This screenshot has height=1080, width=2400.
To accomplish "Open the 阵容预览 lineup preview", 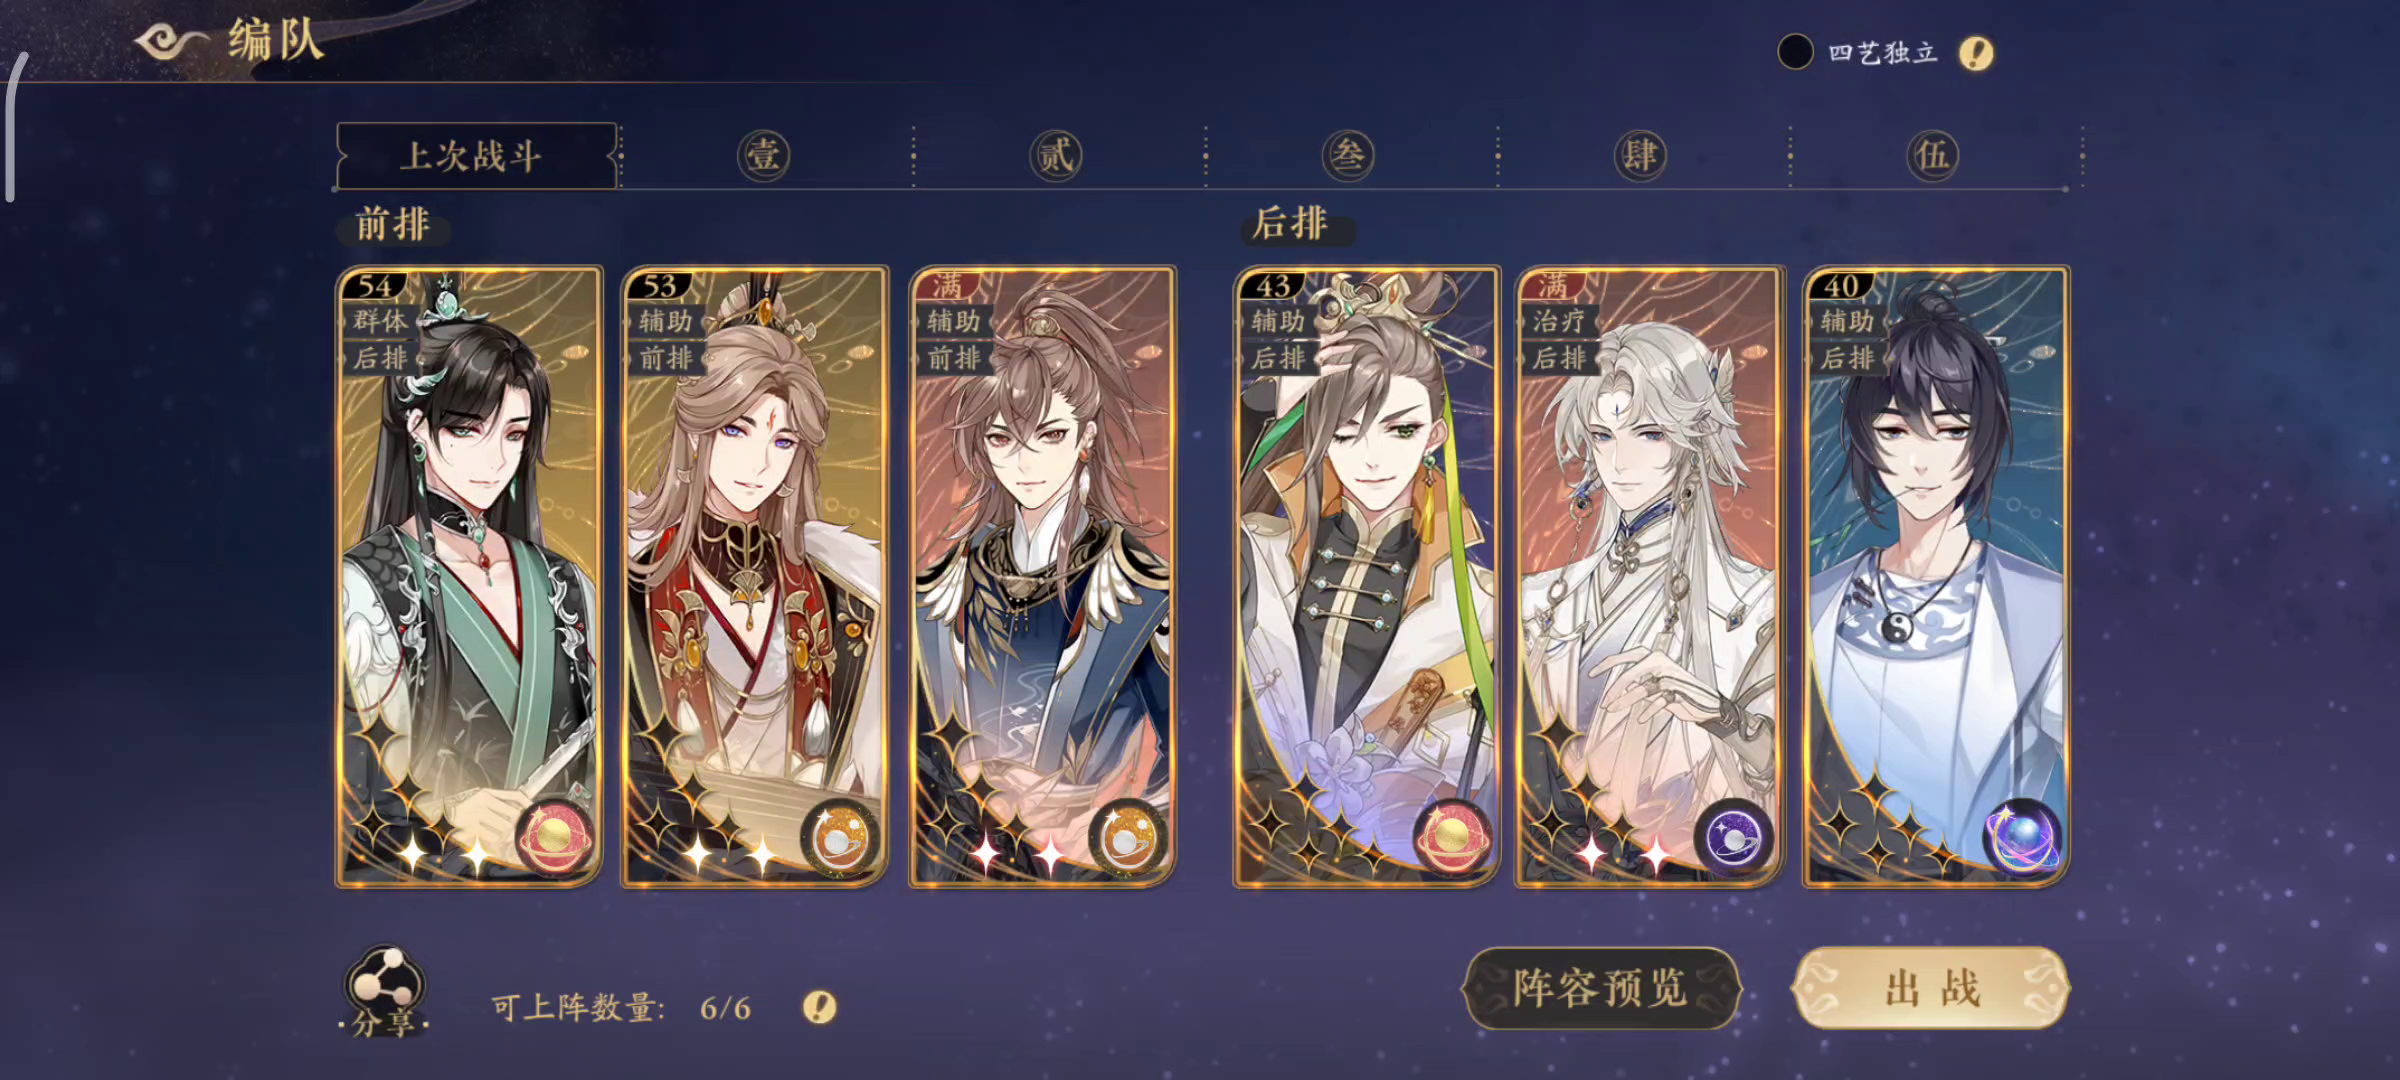I will click(x=1602, y=988).
